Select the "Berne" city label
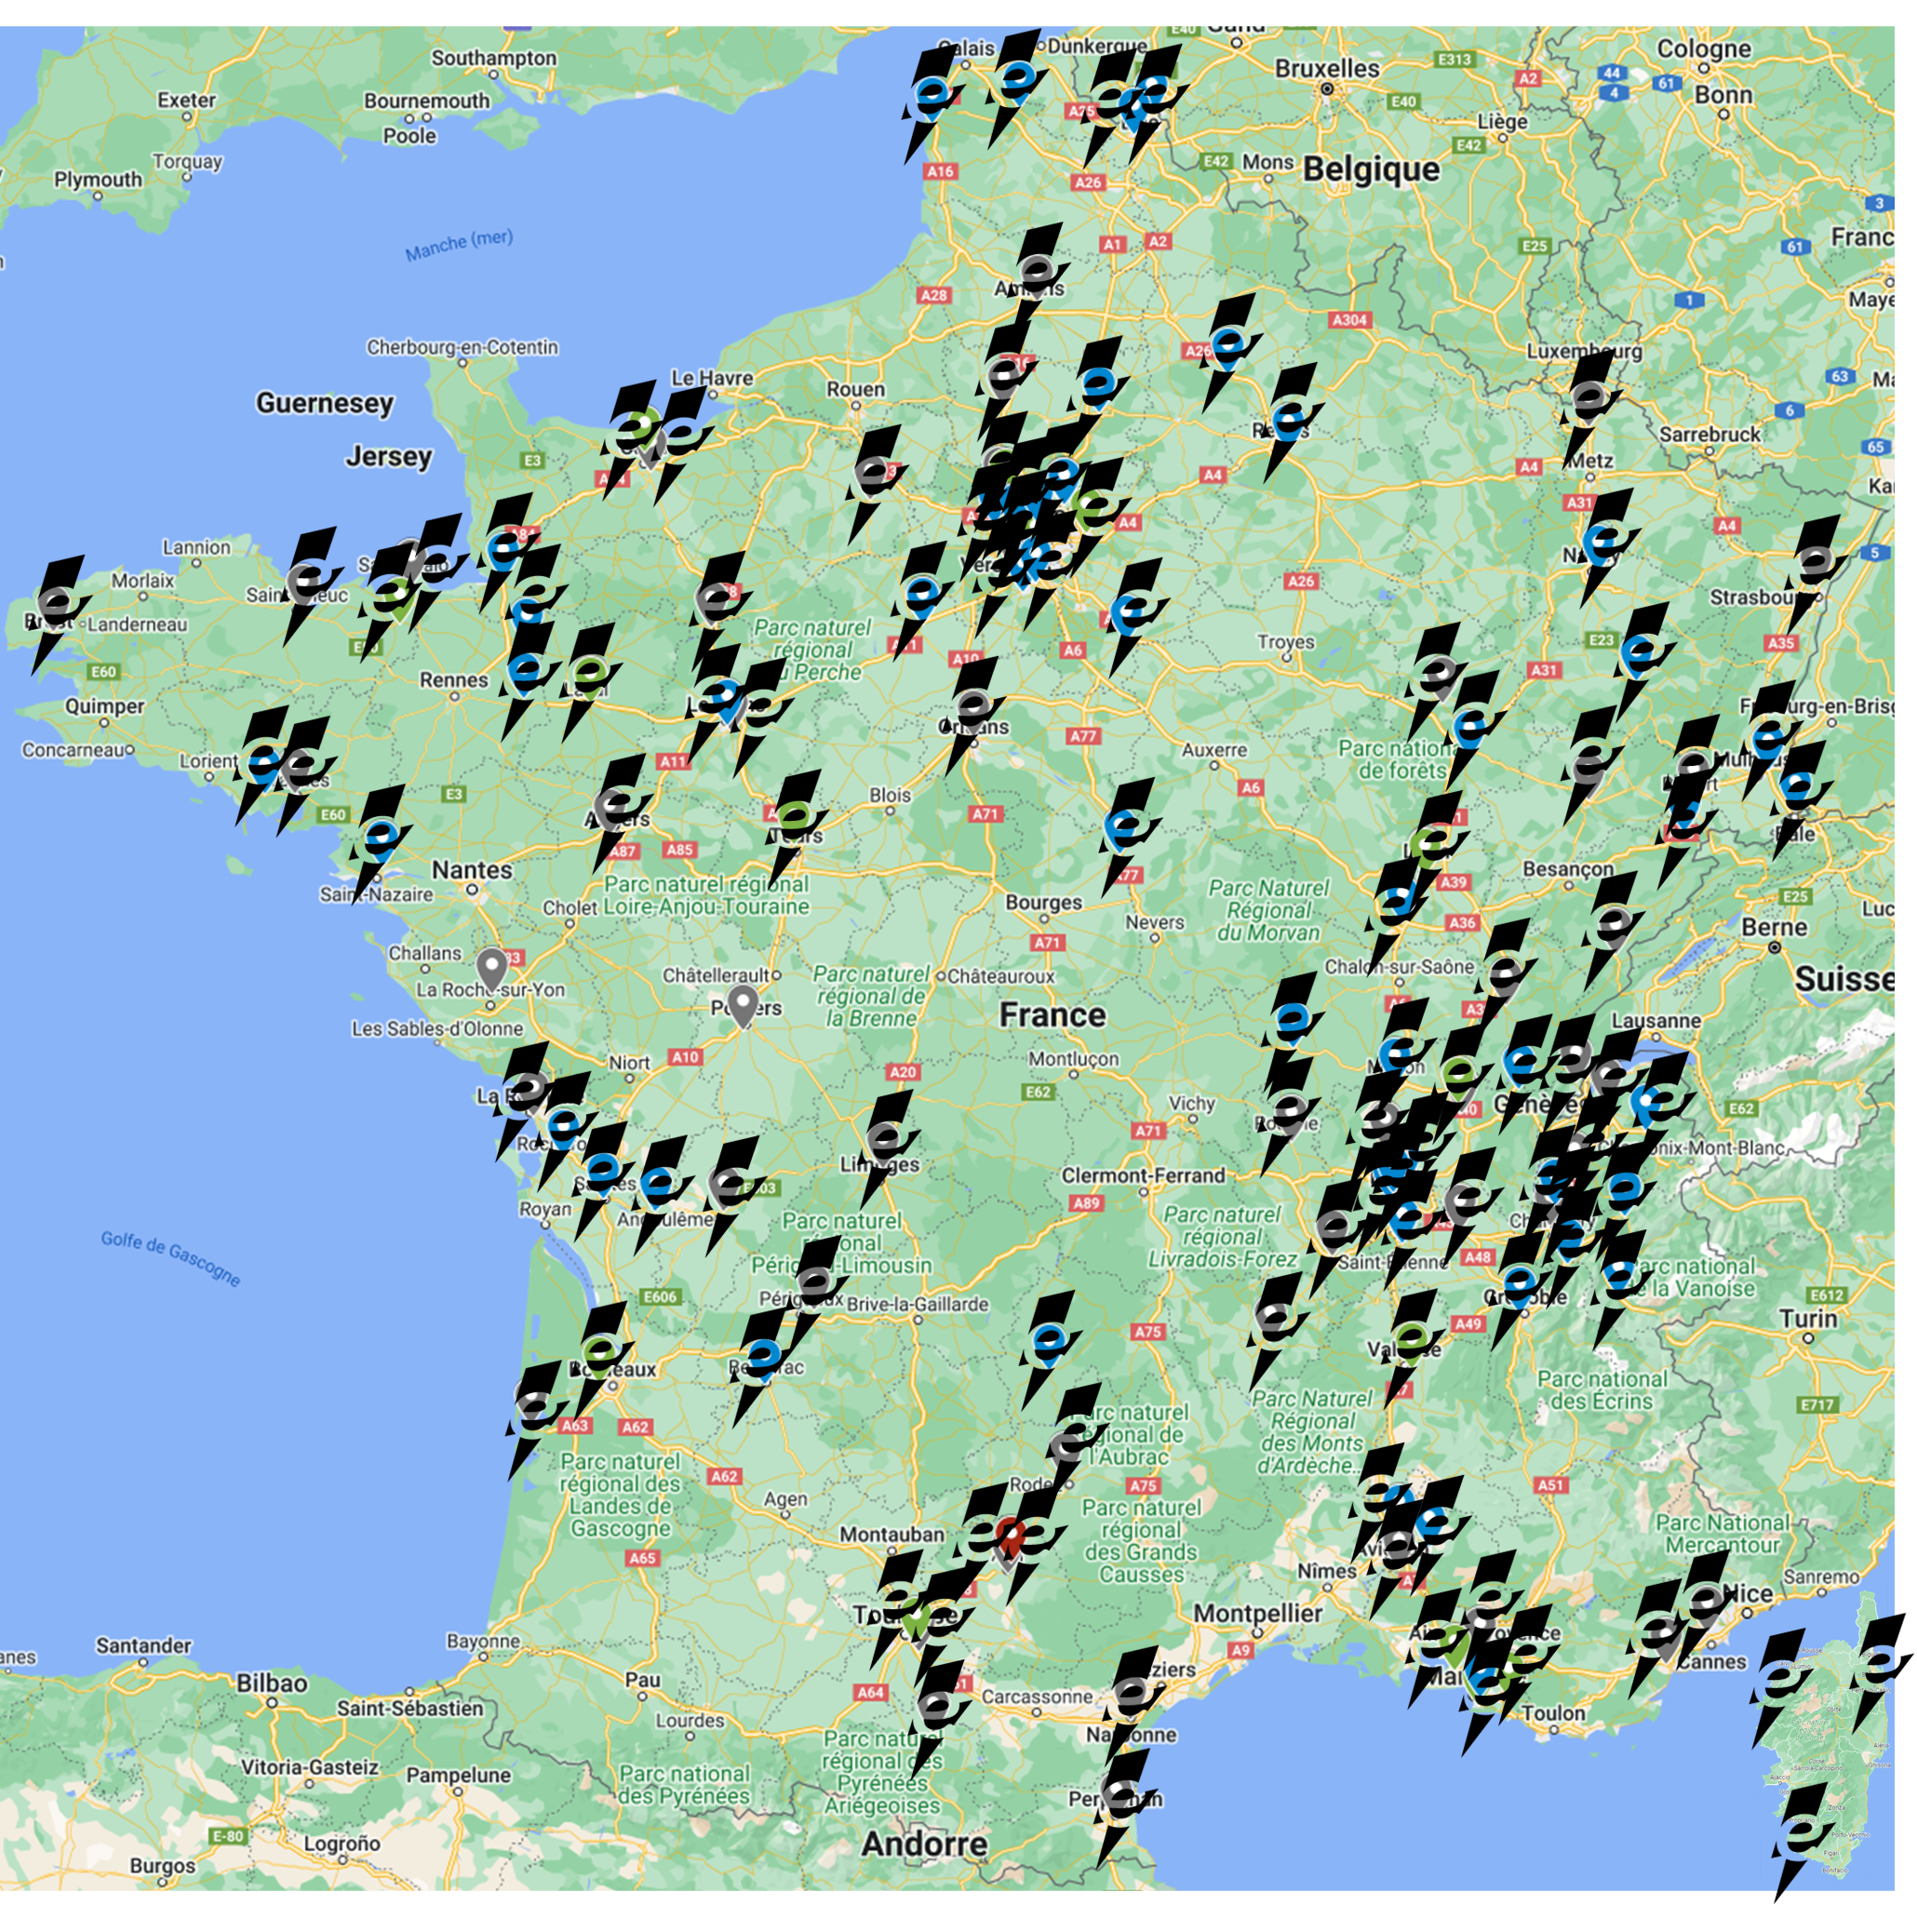 1774,927
